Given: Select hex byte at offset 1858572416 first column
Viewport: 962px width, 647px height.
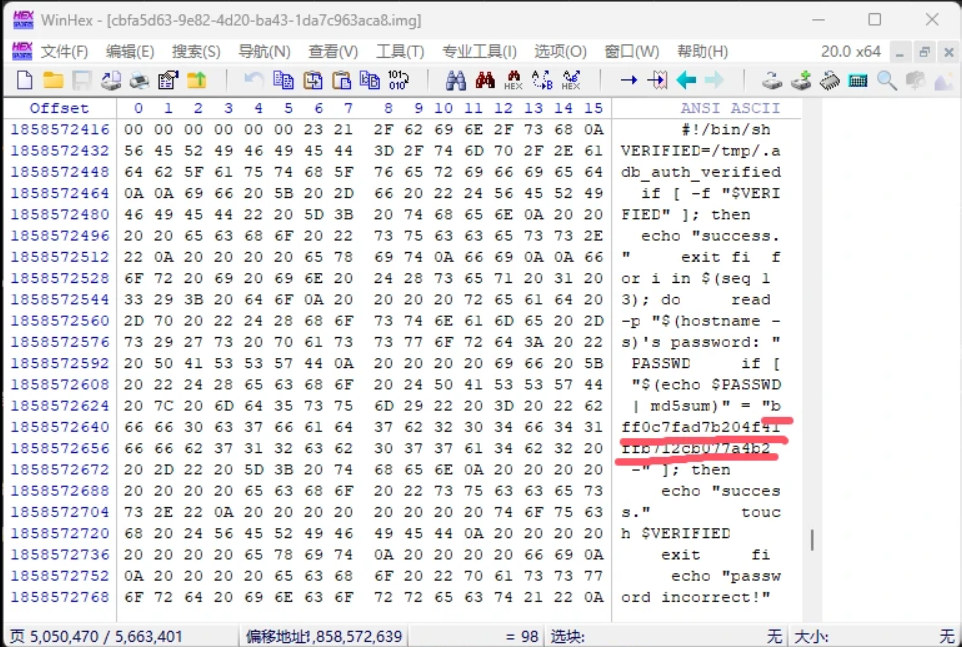Looking at the screenshot, I should coord(138,129).
